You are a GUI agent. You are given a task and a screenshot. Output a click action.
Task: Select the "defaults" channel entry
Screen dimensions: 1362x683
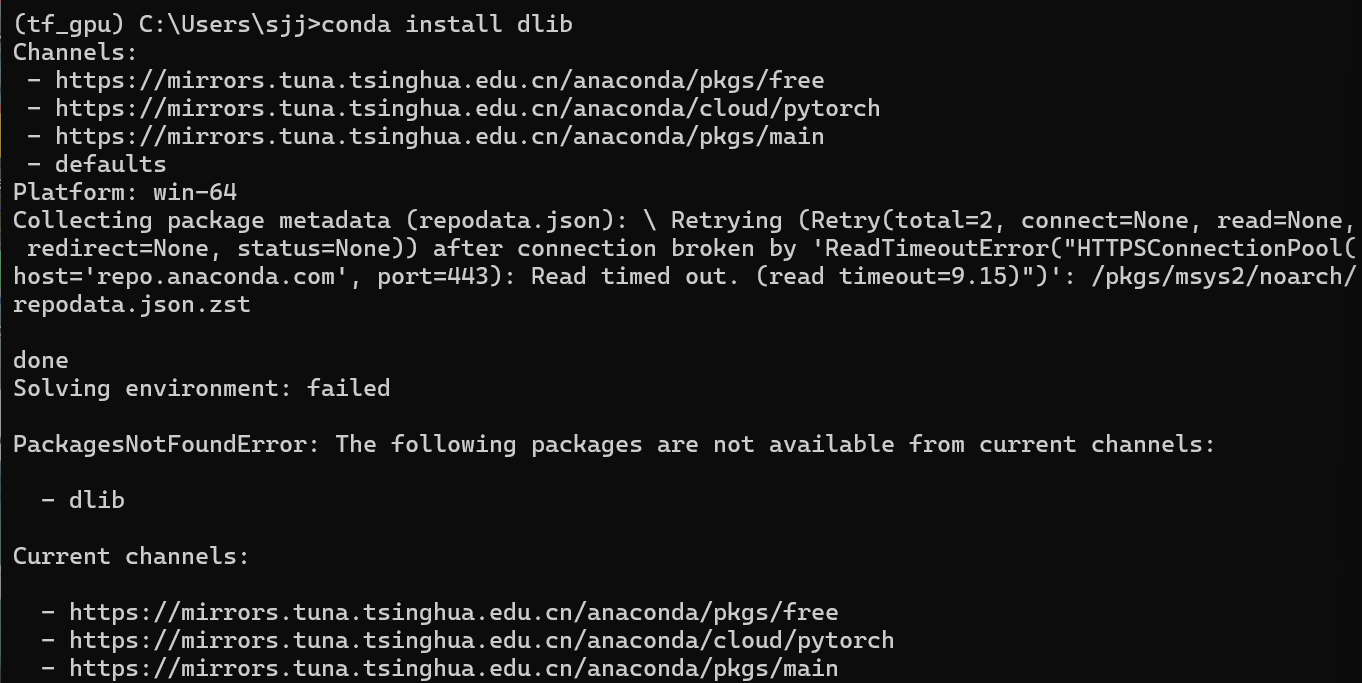(x=110, y=164)
